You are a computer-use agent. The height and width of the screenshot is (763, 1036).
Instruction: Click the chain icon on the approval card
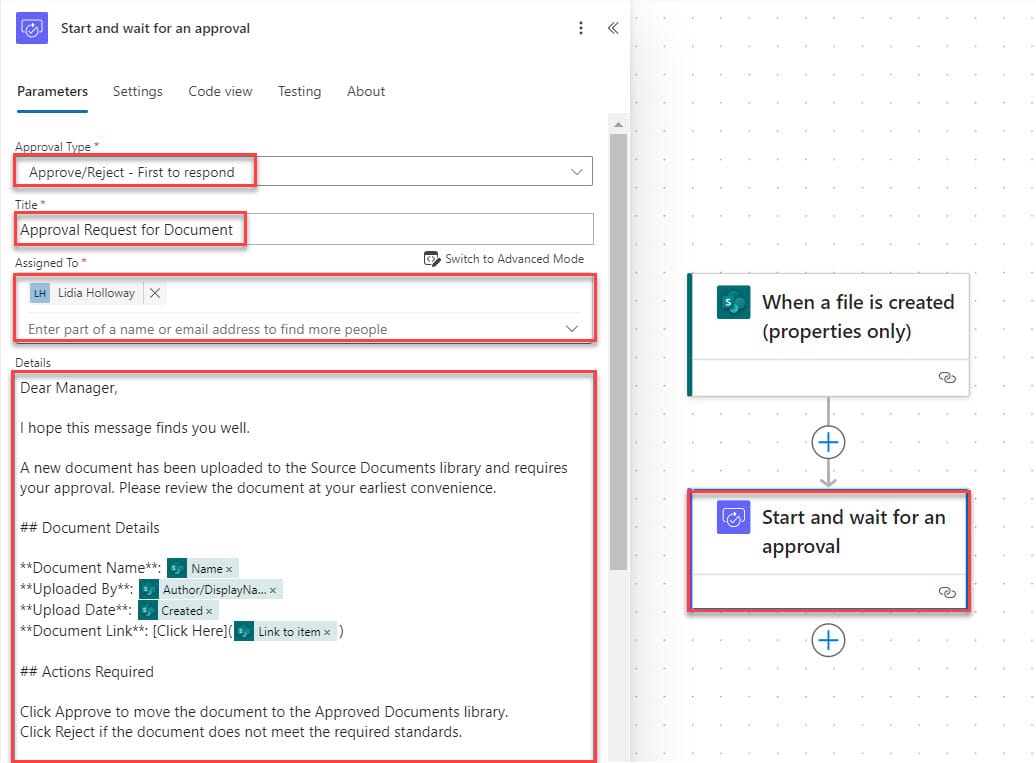pos(947,592)
